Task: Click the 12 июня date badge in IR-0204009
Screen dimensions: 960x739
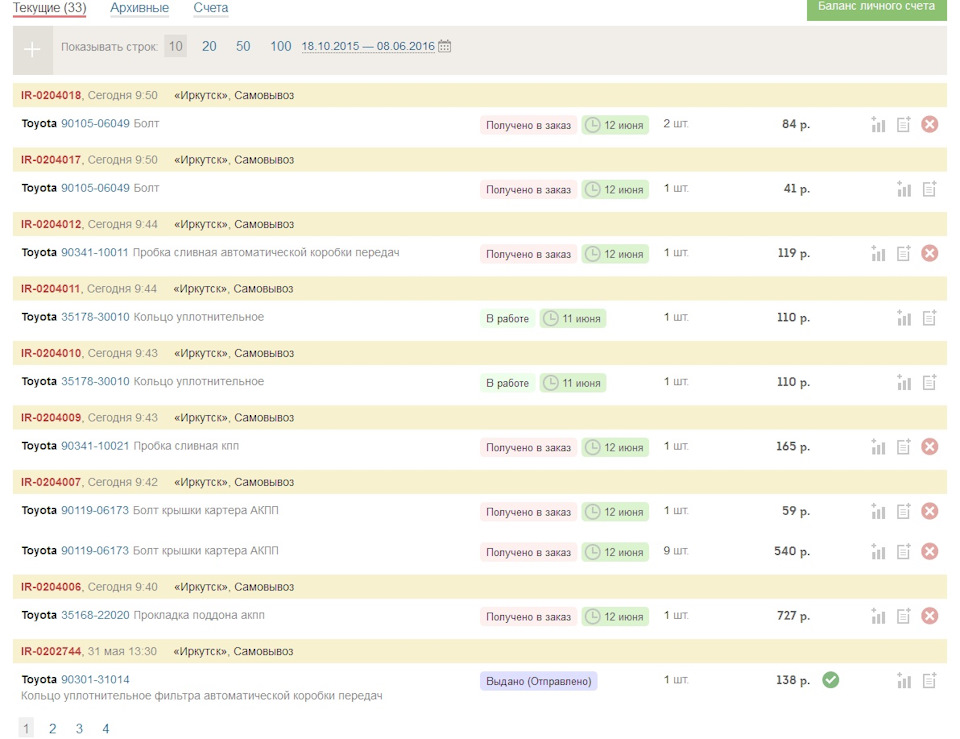Action: click(x=615, y=448)
